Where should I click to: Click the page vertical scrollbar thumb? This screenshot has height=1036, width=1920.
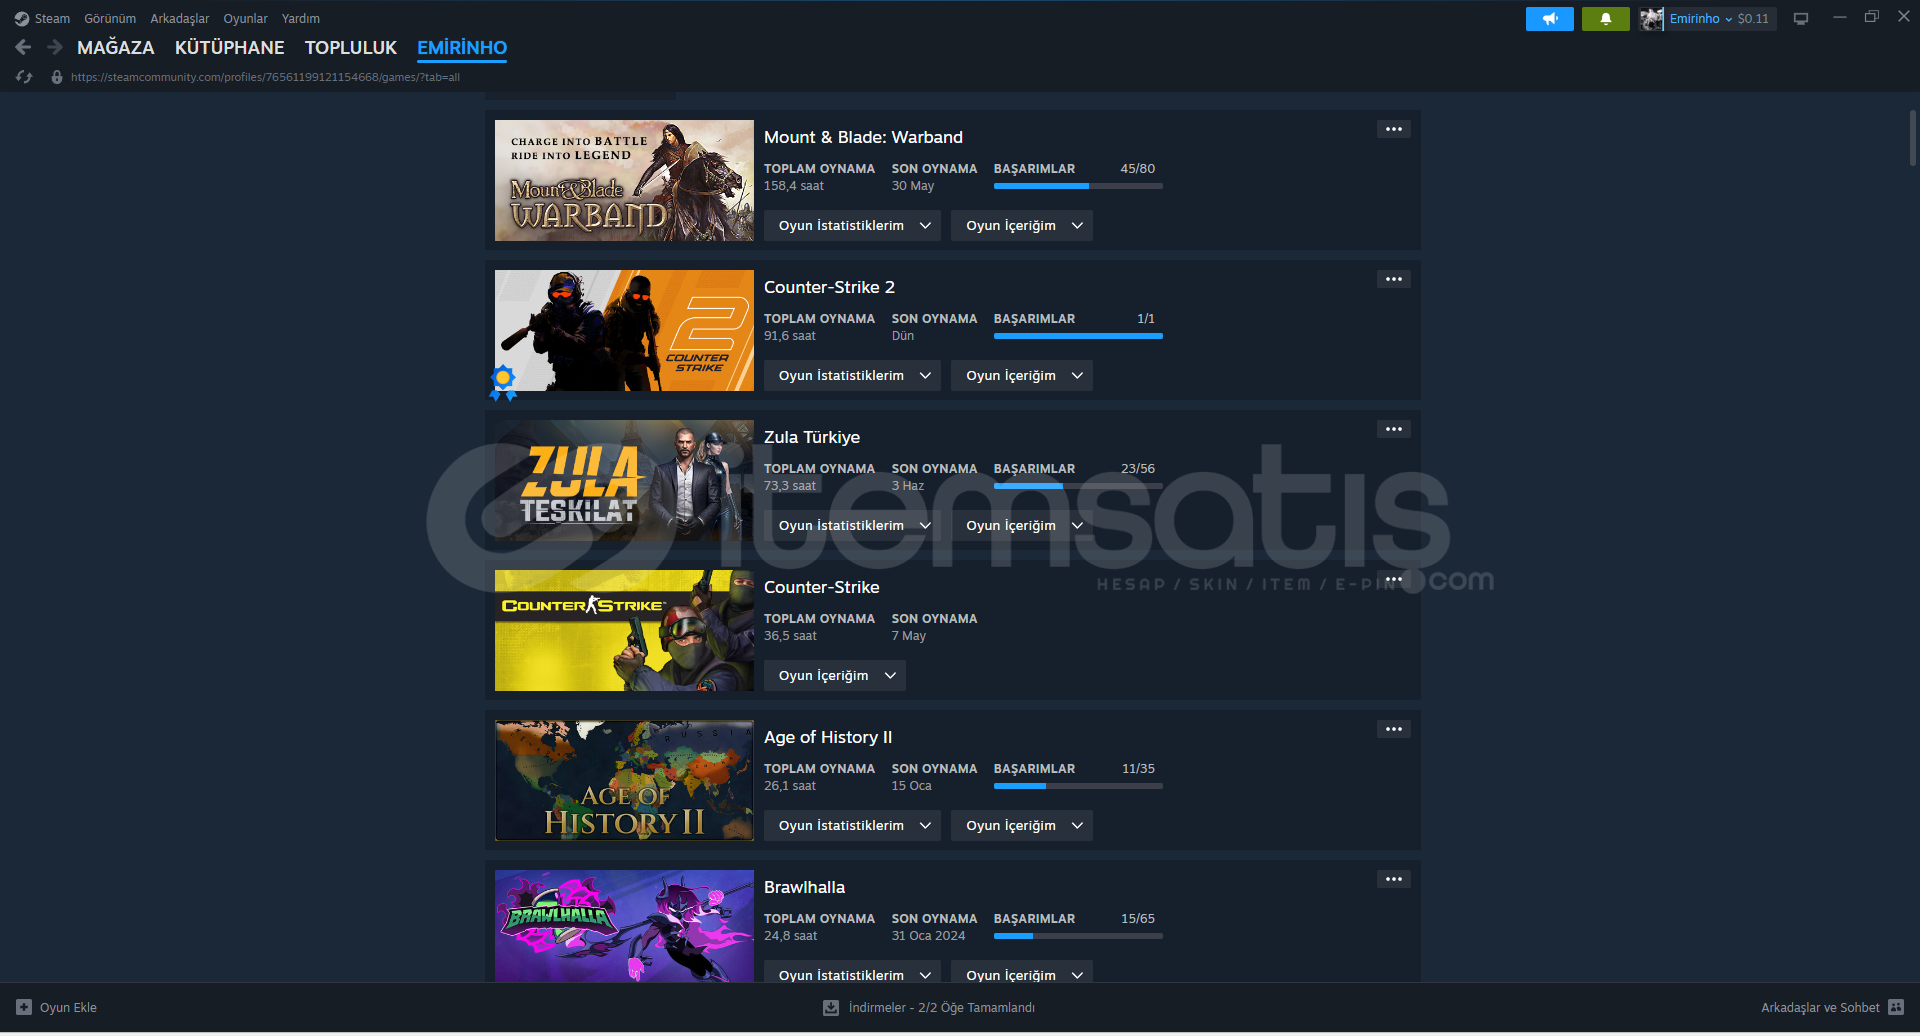pos(1912,137)
